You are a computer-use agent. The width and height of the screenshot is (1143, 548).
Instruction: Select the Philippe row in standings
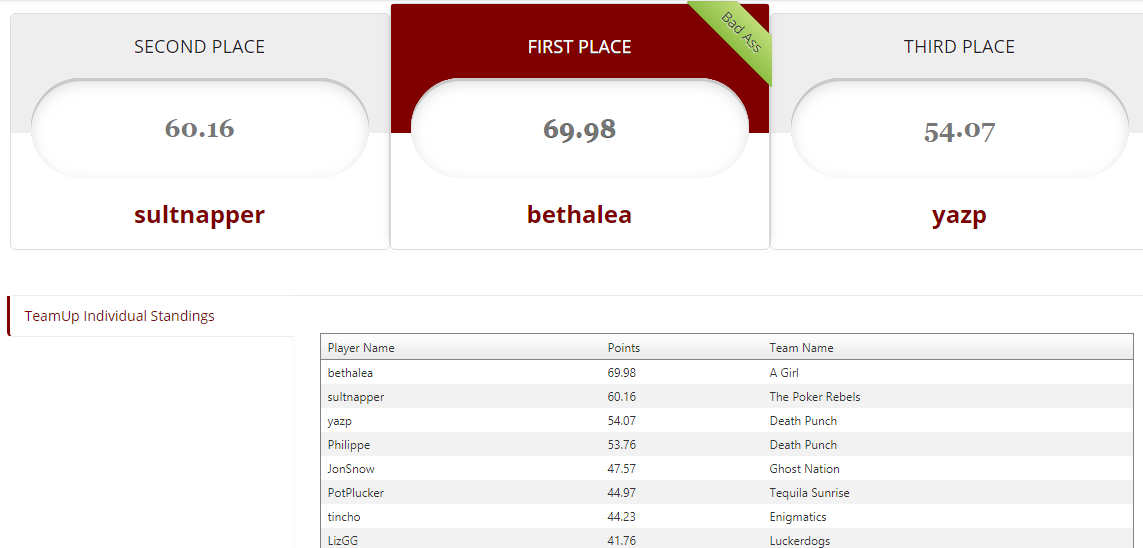pos(727,445)
